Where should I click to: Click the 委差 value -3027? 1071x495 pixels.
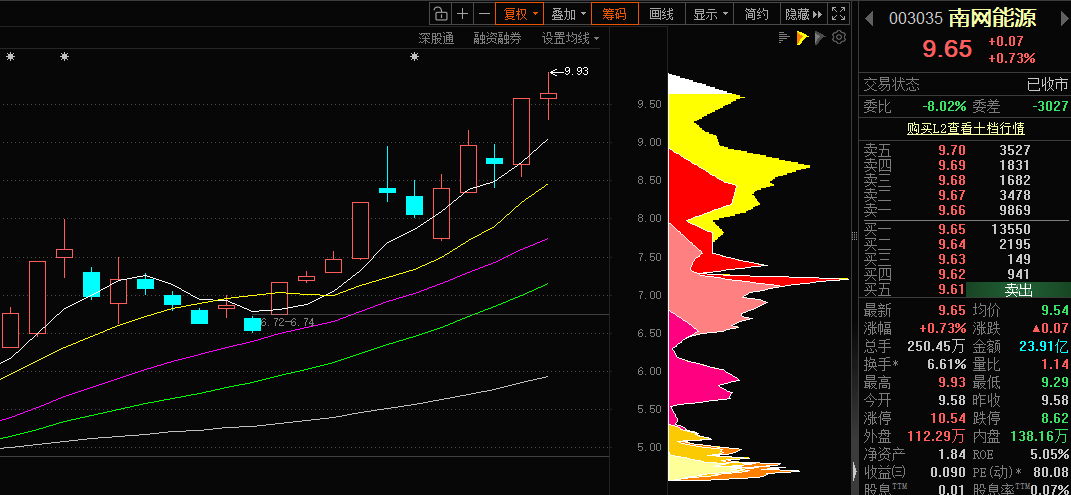(1051, 107)
